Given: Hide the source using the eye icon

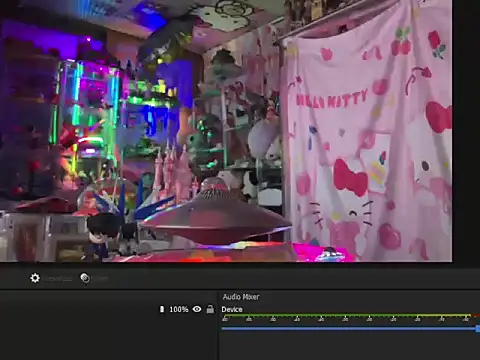Looking at the screenshot, I should (197, 309).
